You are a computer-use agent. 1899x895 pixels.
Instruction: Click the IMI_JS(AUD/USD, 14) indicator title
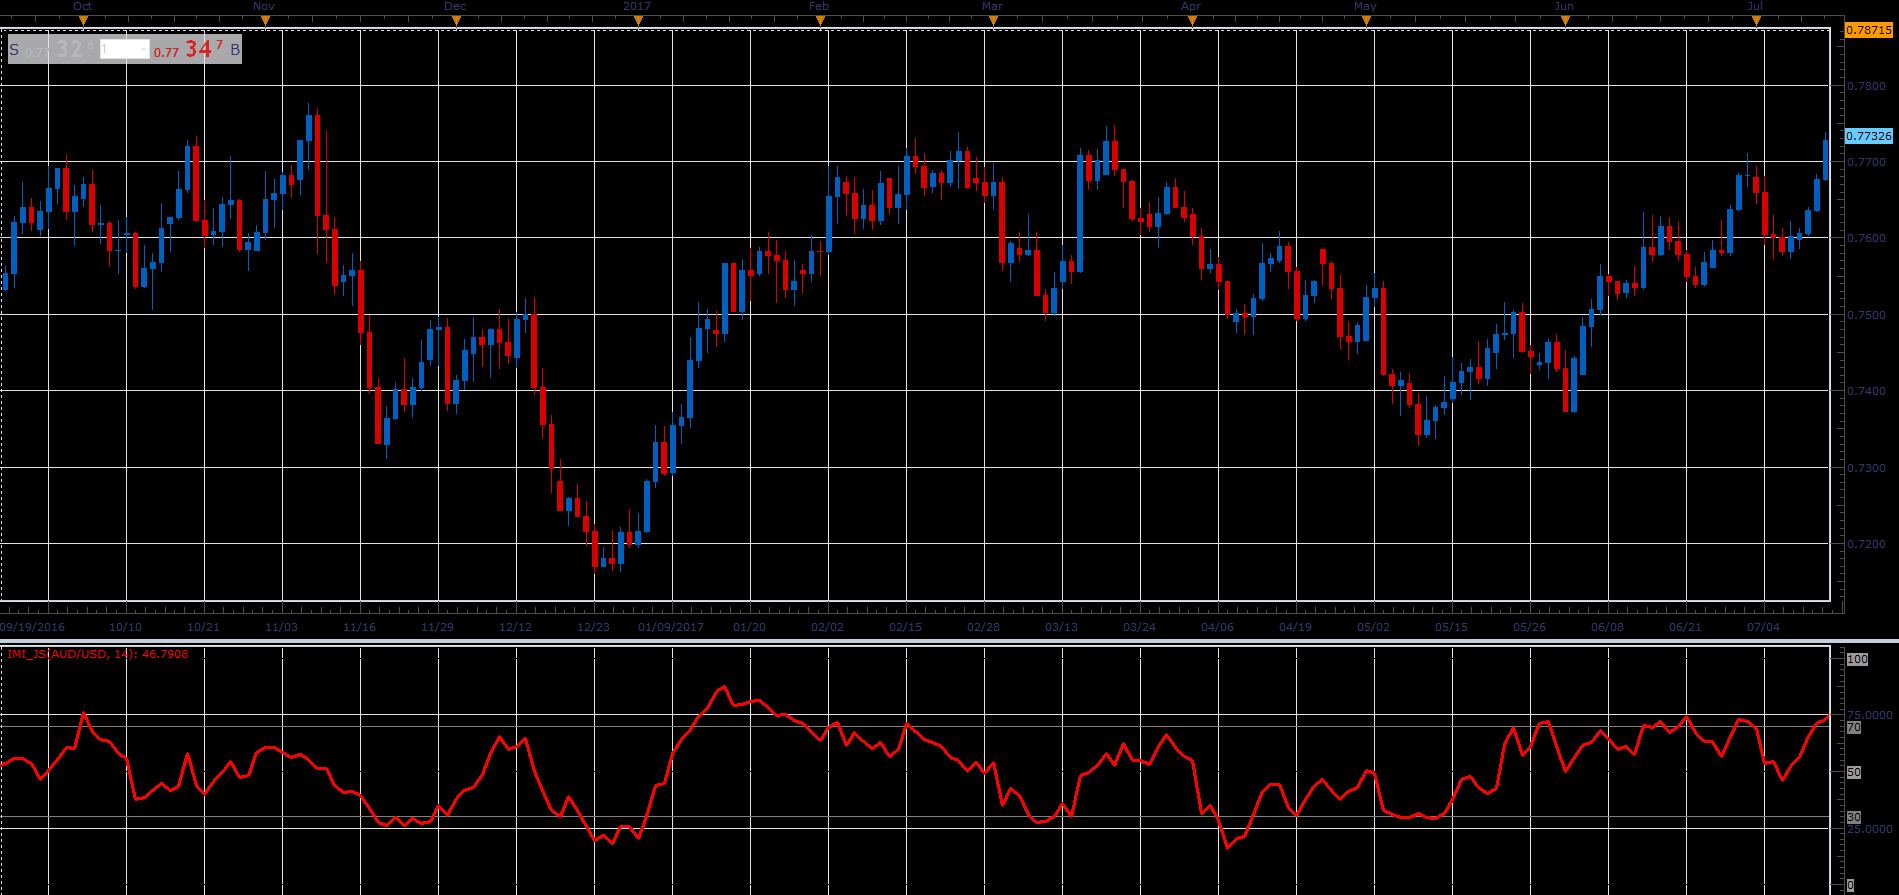pyautogui.click(x=97, y=654)
